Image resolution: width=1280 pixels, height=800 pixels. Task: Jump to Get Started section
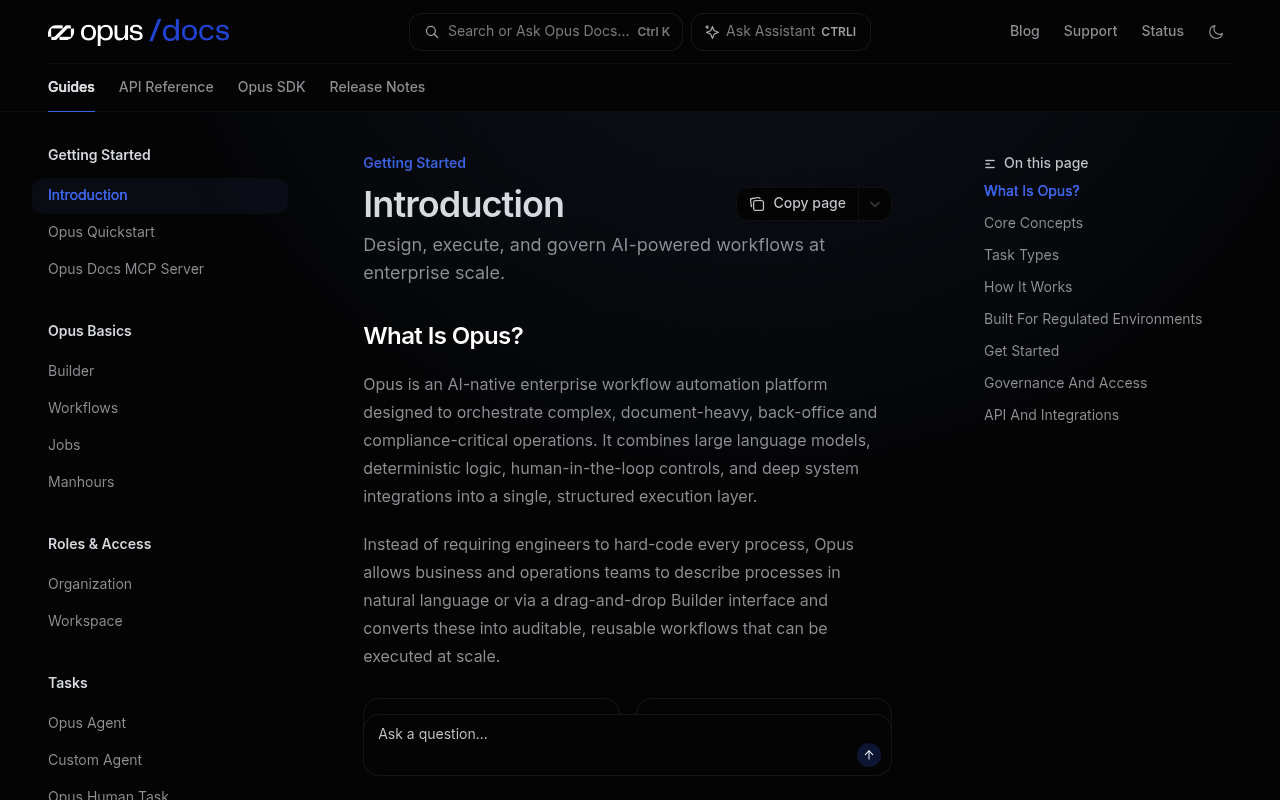1021,351
